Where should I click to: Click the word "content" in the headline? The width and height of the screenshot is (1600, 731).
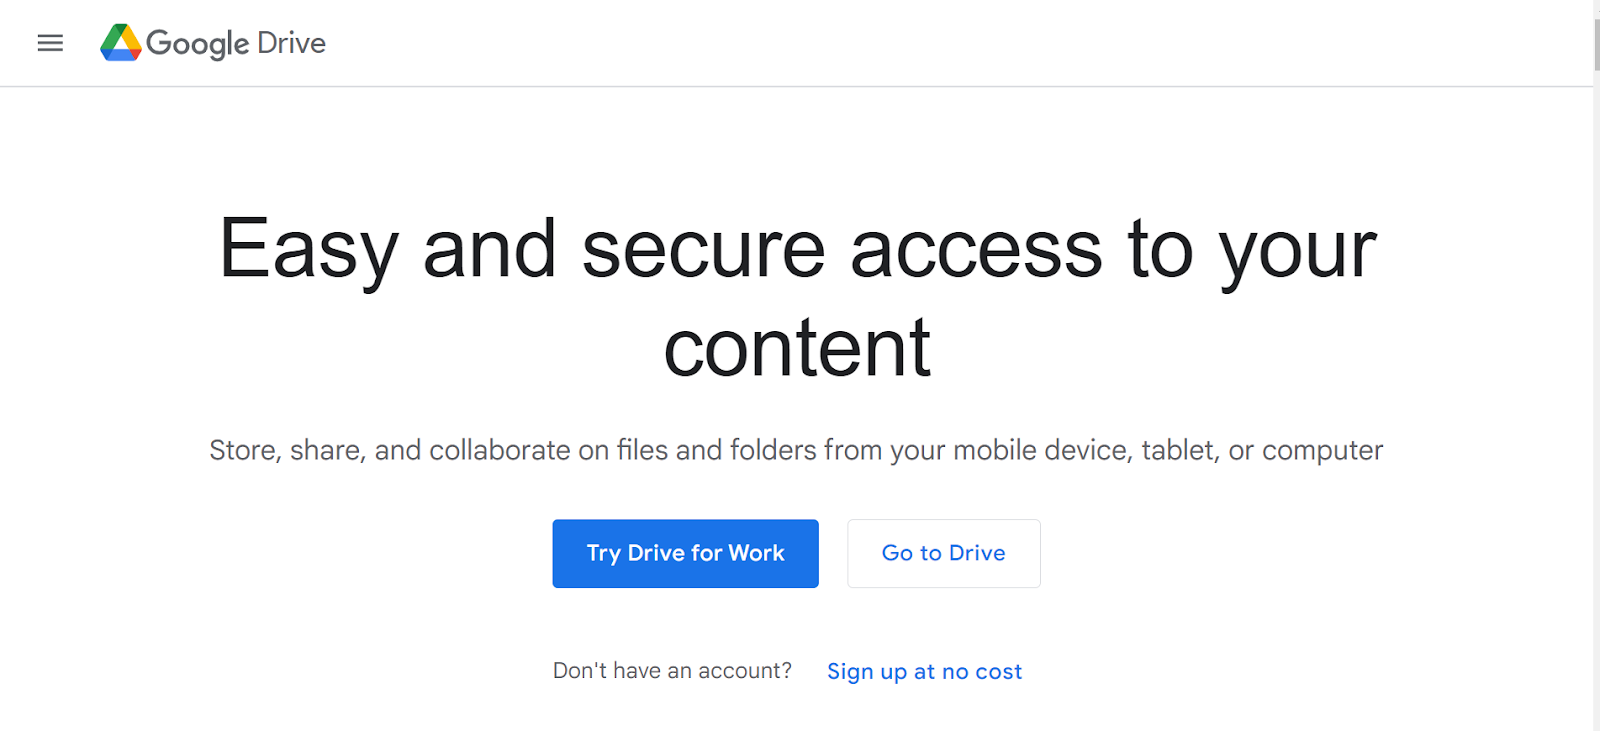[x=797, y=348]
